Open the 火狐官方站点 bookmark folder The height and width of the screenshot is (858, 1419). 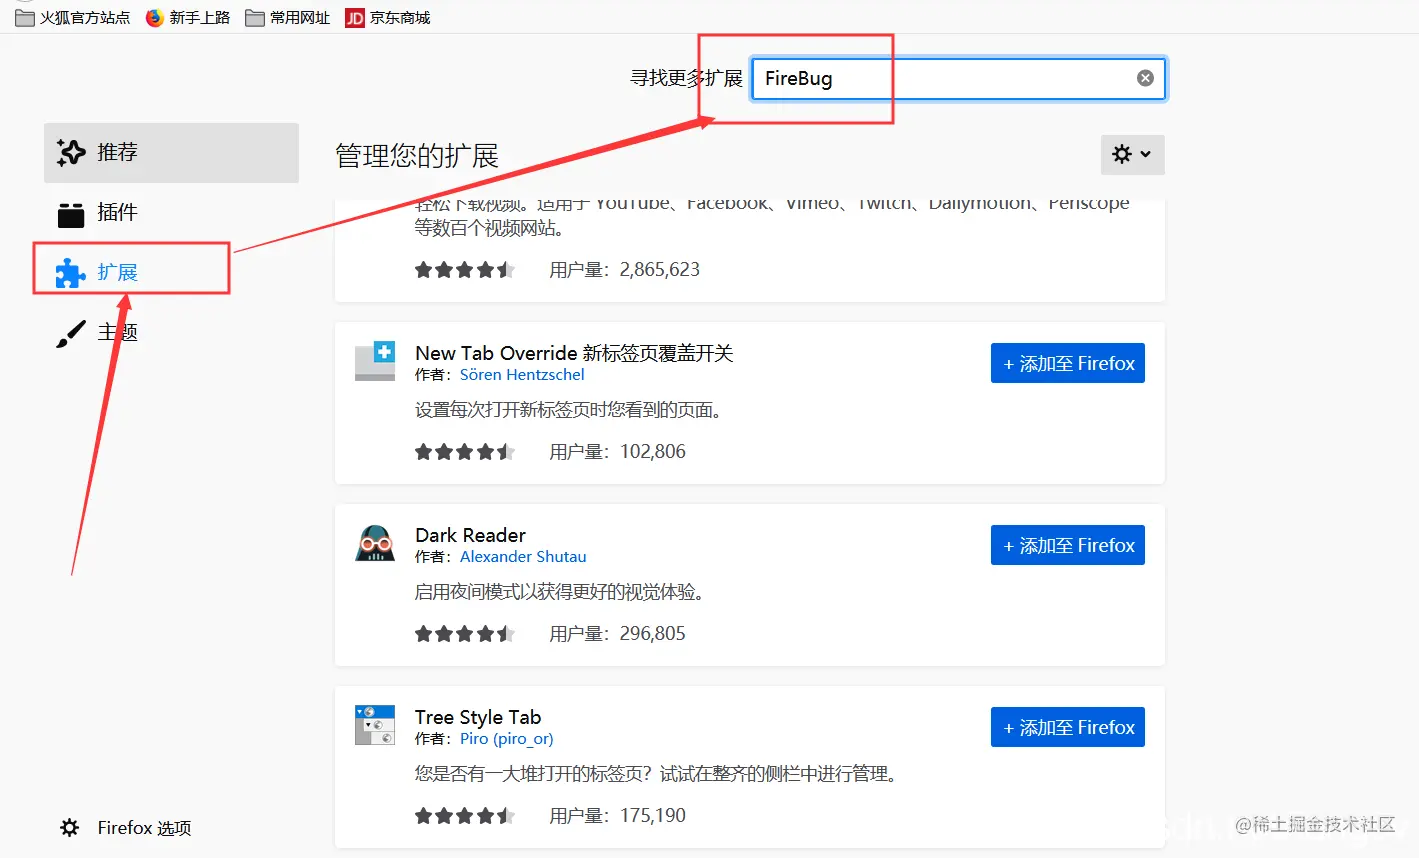pos(73,17)
